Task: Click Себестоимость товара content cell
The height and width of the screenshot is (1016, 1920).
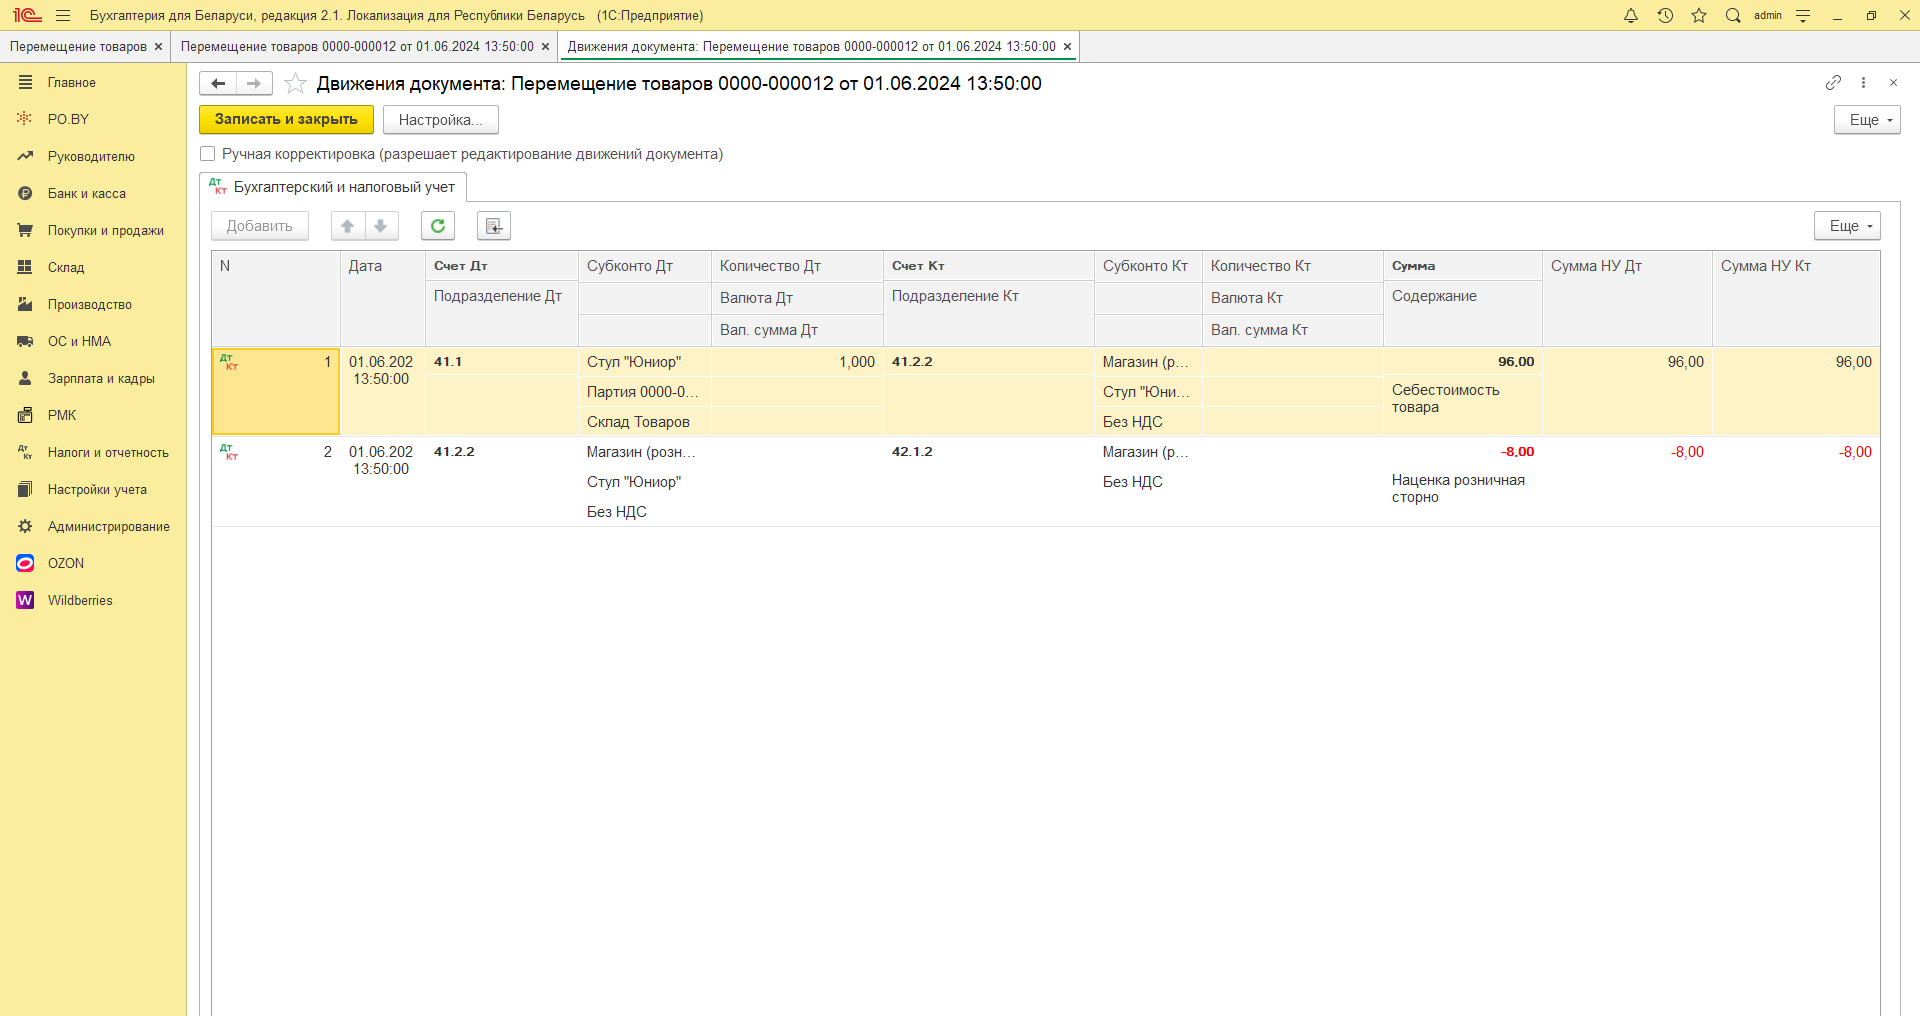Action: click(x=1462, y=398)
